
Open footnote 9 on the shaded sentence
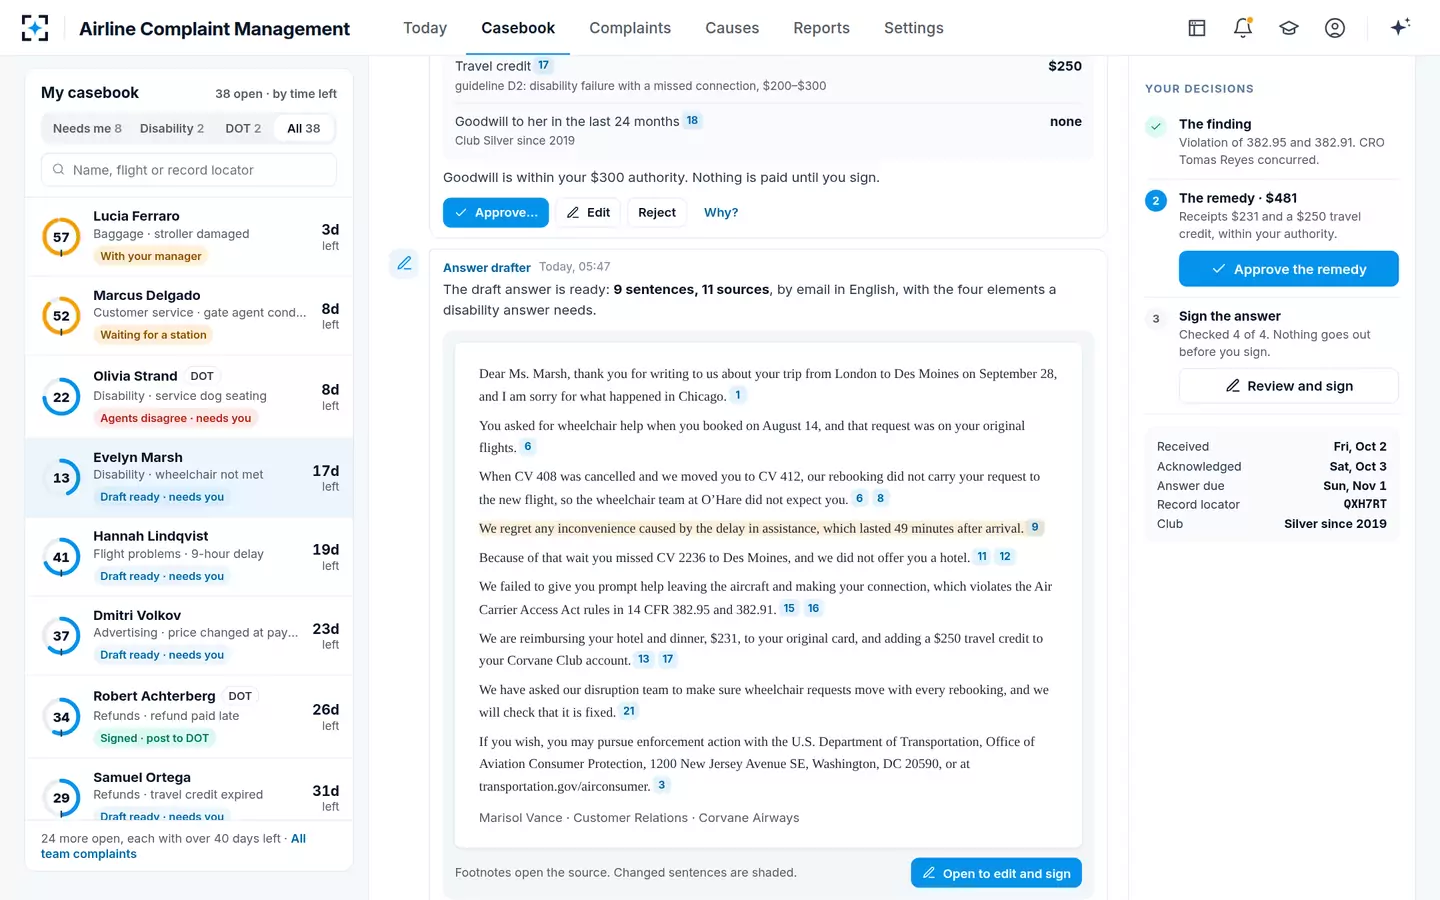[x=1035, y=527]
